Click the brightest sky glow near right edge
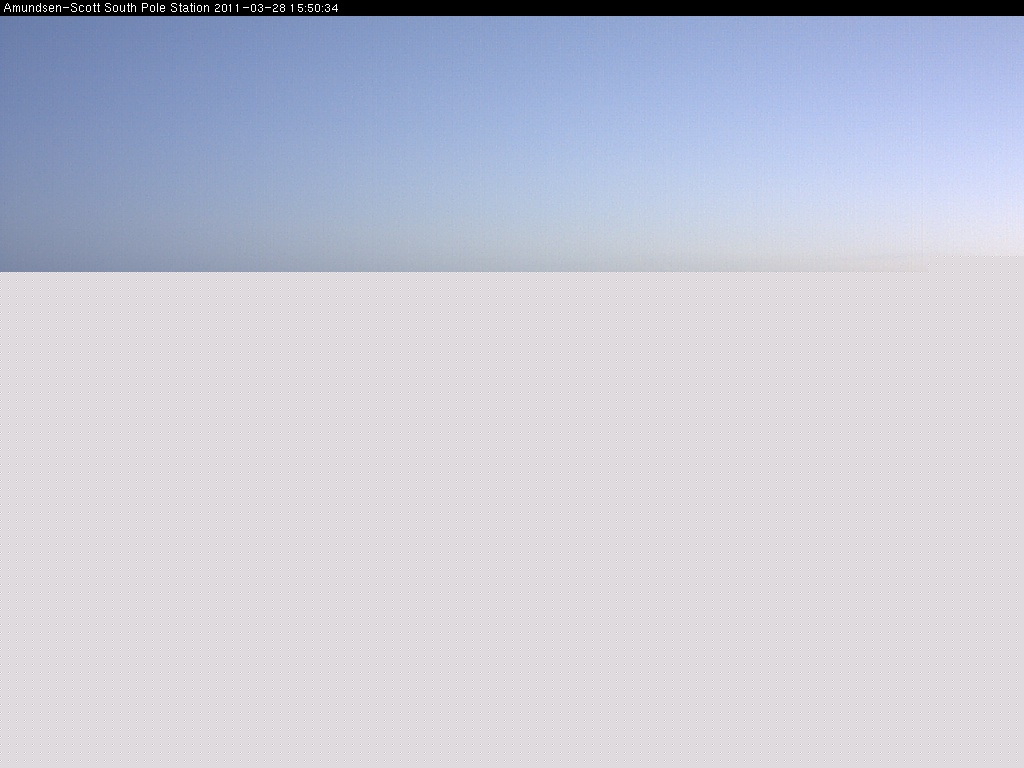The image size is (1024, 768). pyautogui.click(x=1000, y=200)
